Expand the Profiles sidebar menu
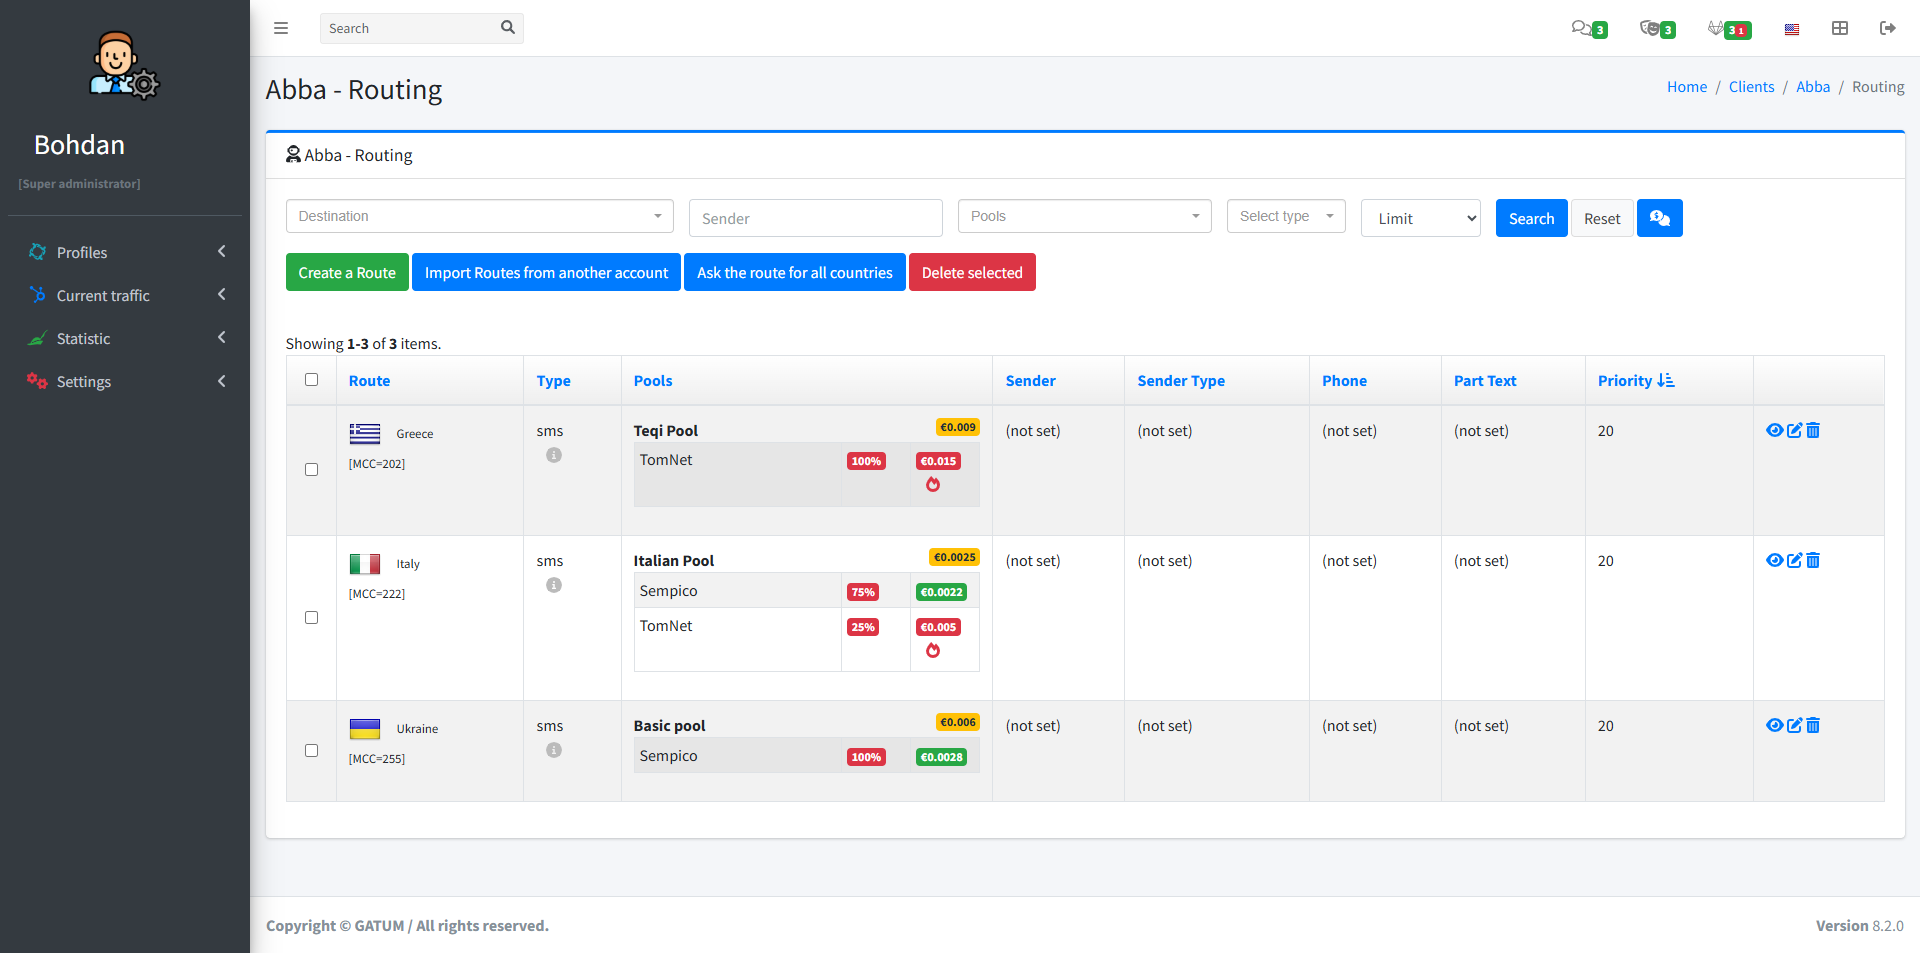 click(x=125, y=252)
